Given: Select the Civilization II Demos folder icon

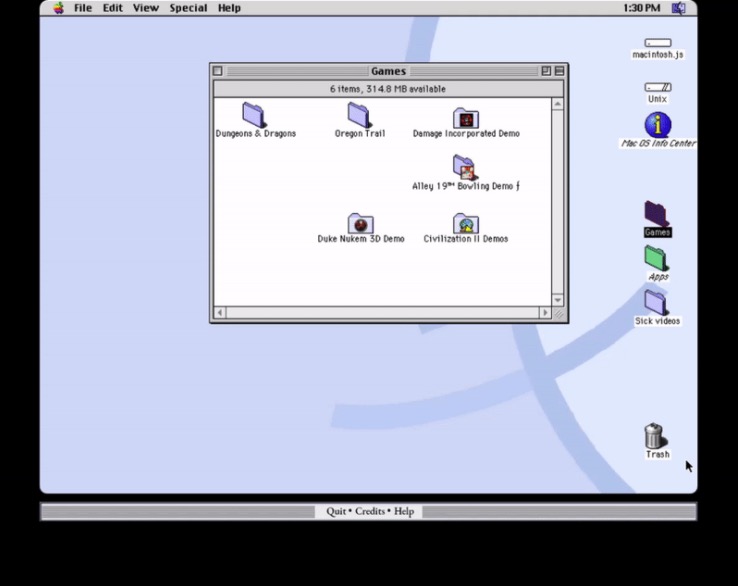Looking at the screenshot, I should click(x=466, y=223).
